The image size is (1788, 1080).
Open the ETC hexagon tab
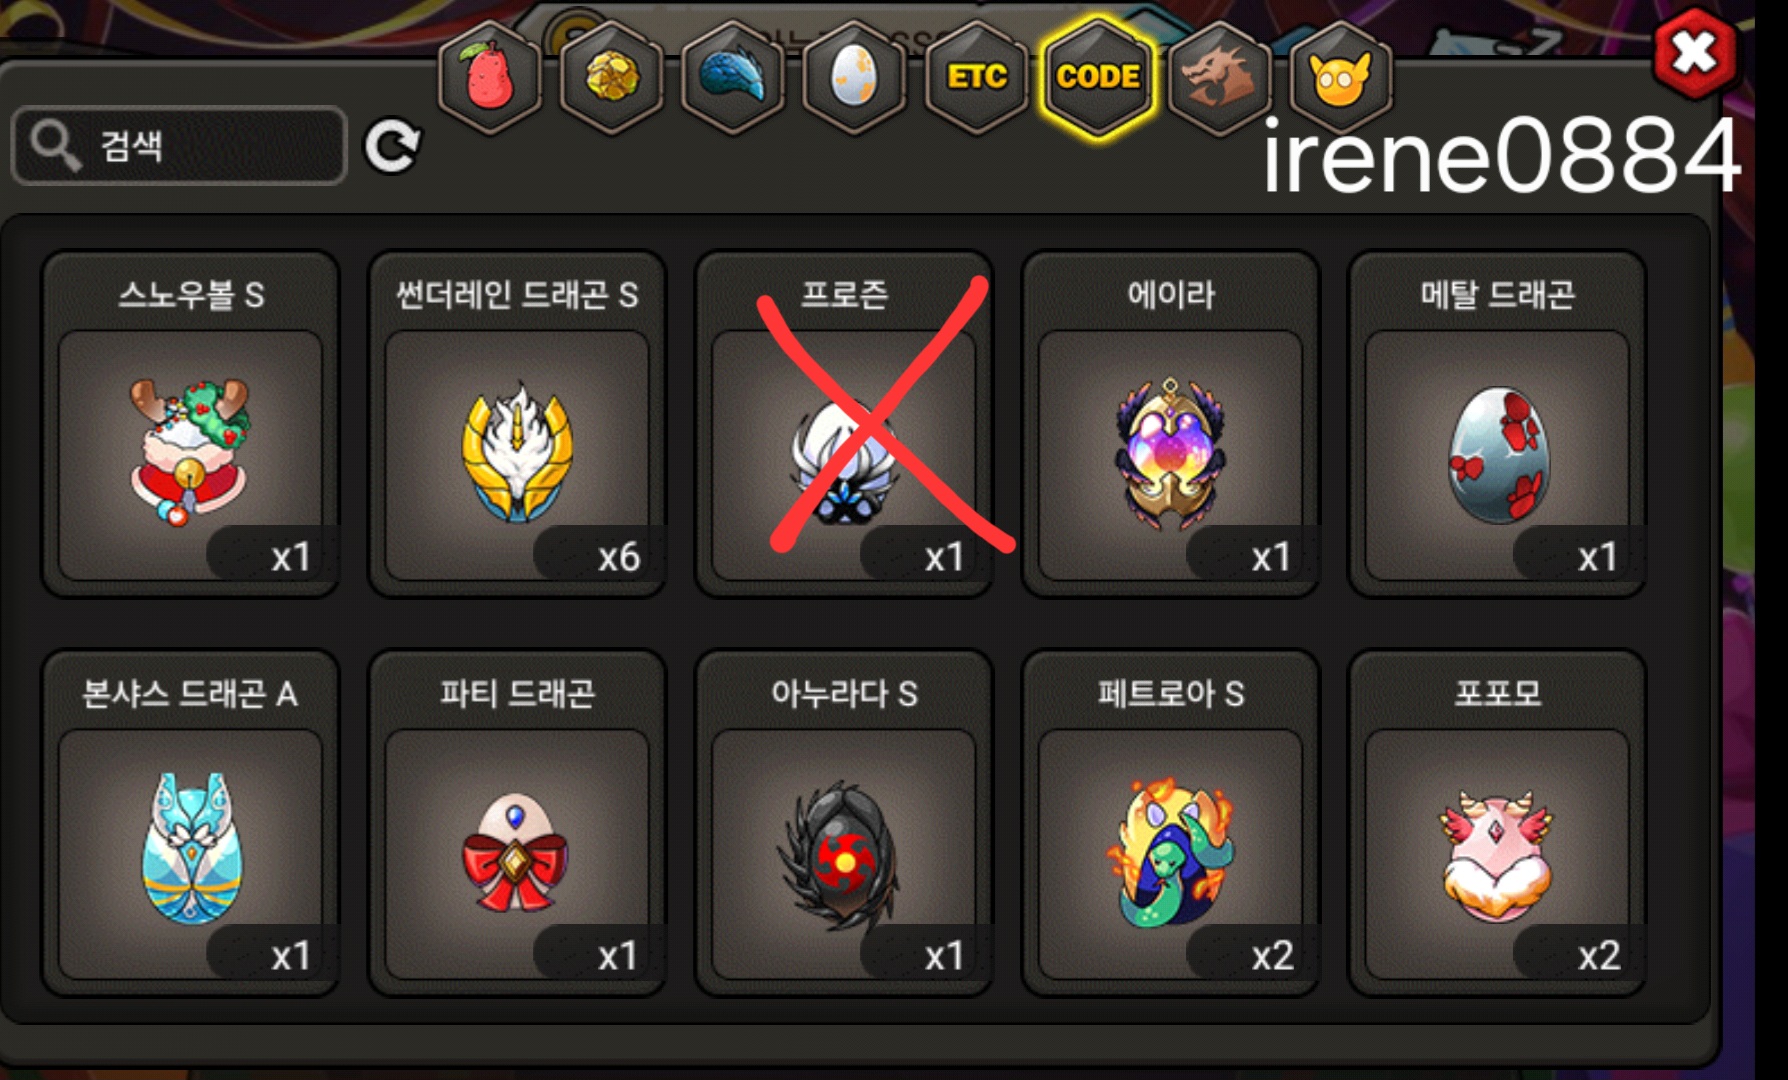tap(977, 77)
